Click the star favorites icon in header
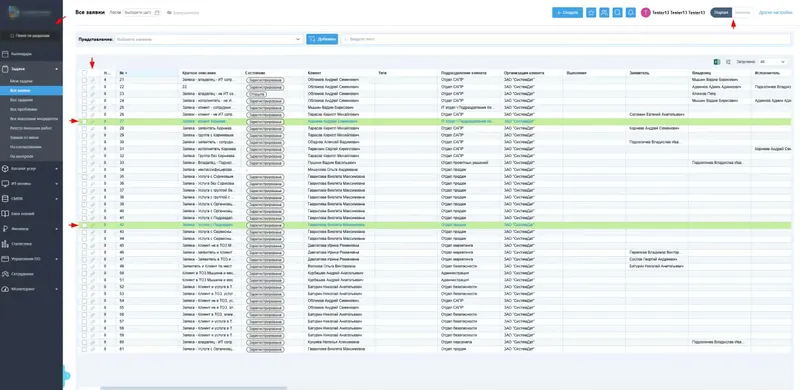 (x=591, y=13)
